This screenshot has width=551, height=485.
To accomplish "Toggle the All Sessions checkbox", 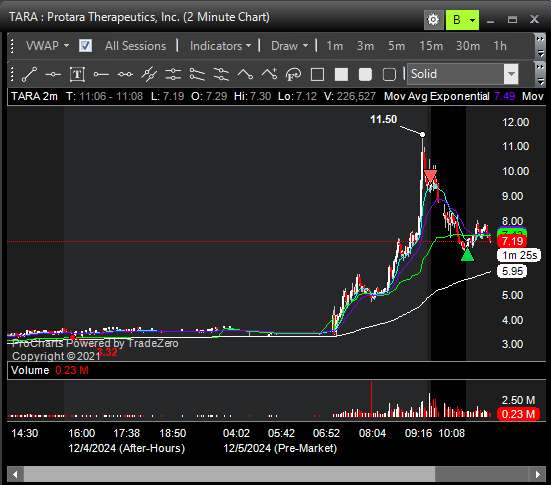I will pos(85,46).
